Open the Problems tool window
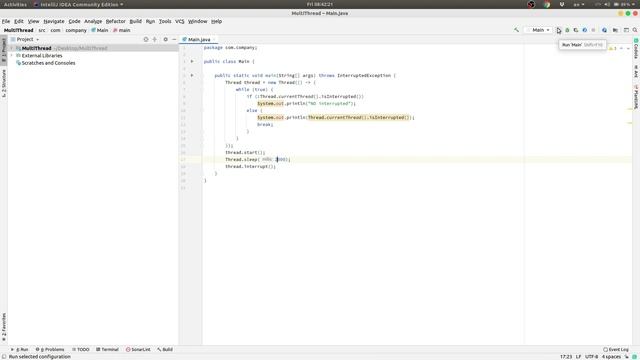The width and height of the screenshot is (640, 360). coord(50,349)
